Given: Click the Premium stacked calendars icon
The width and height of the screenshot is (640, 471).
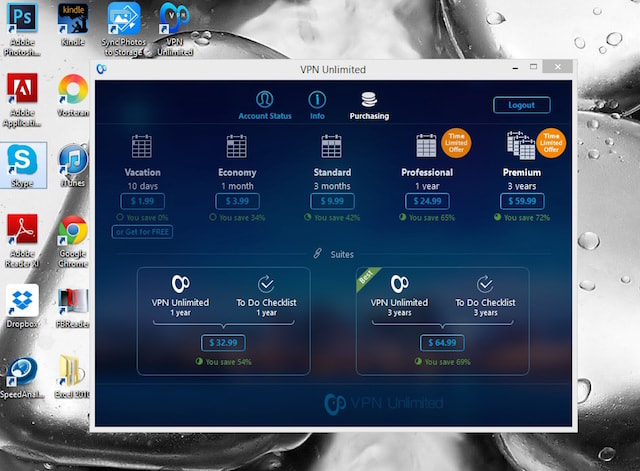Looking at the screenshot, I should pos(521,145).
